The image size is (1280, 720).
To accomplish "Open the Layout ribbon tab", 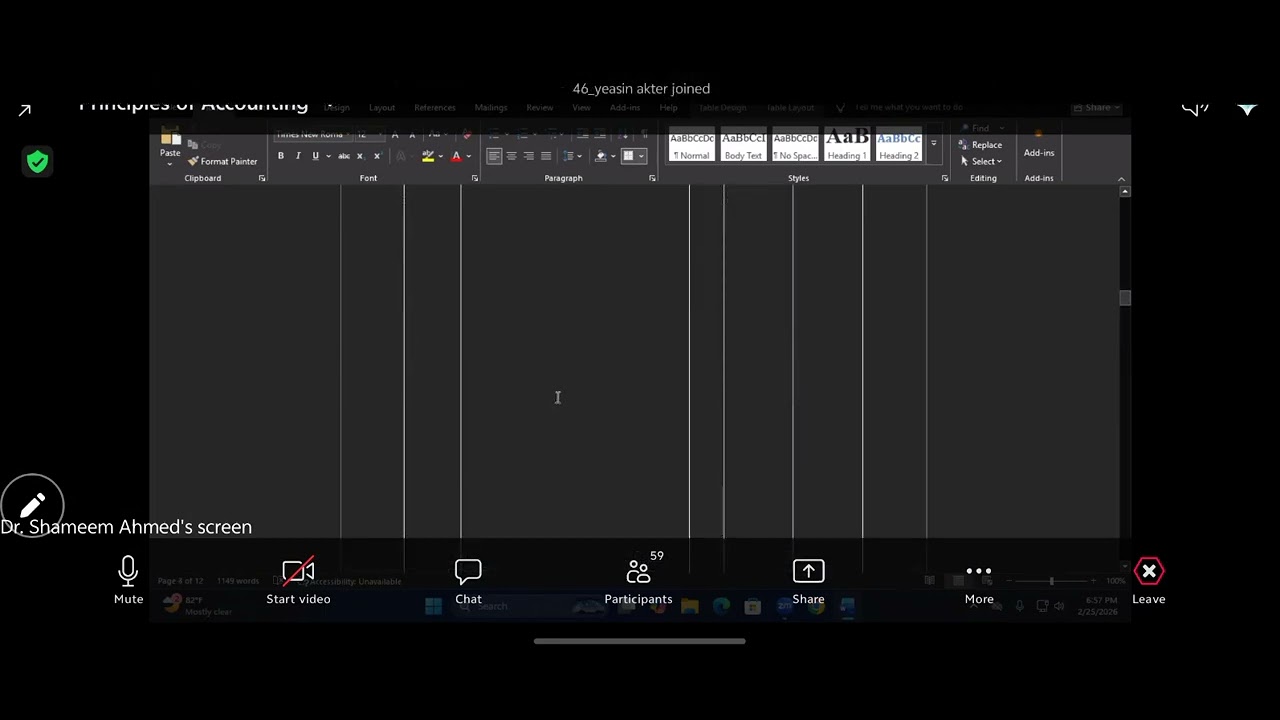I will (382, 108).
